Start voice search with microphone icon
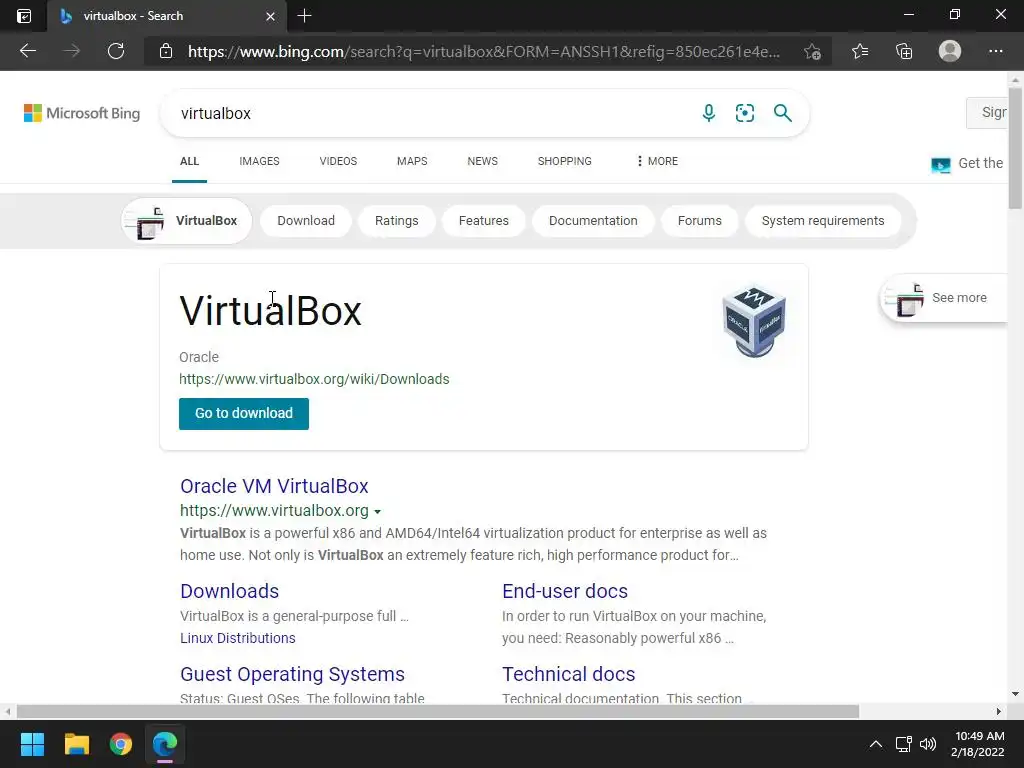This screenshot has width=1024, height=768. pos(709,113)
